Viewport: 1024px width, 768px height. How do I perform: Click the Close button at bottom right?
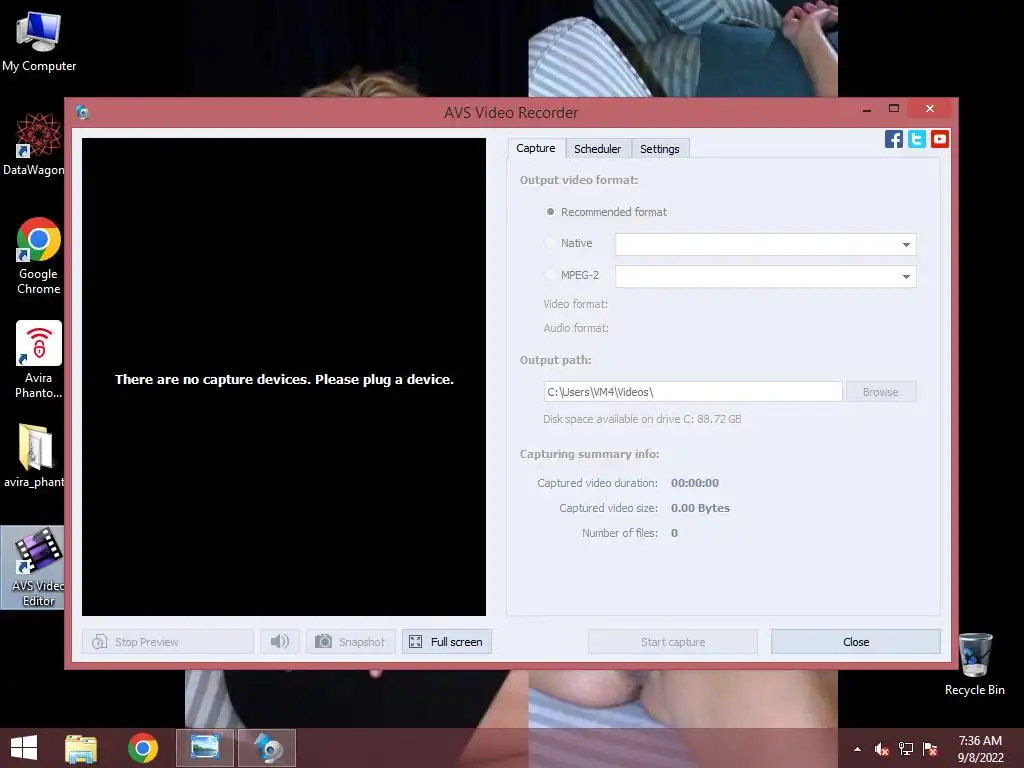(x=856, y=641)
